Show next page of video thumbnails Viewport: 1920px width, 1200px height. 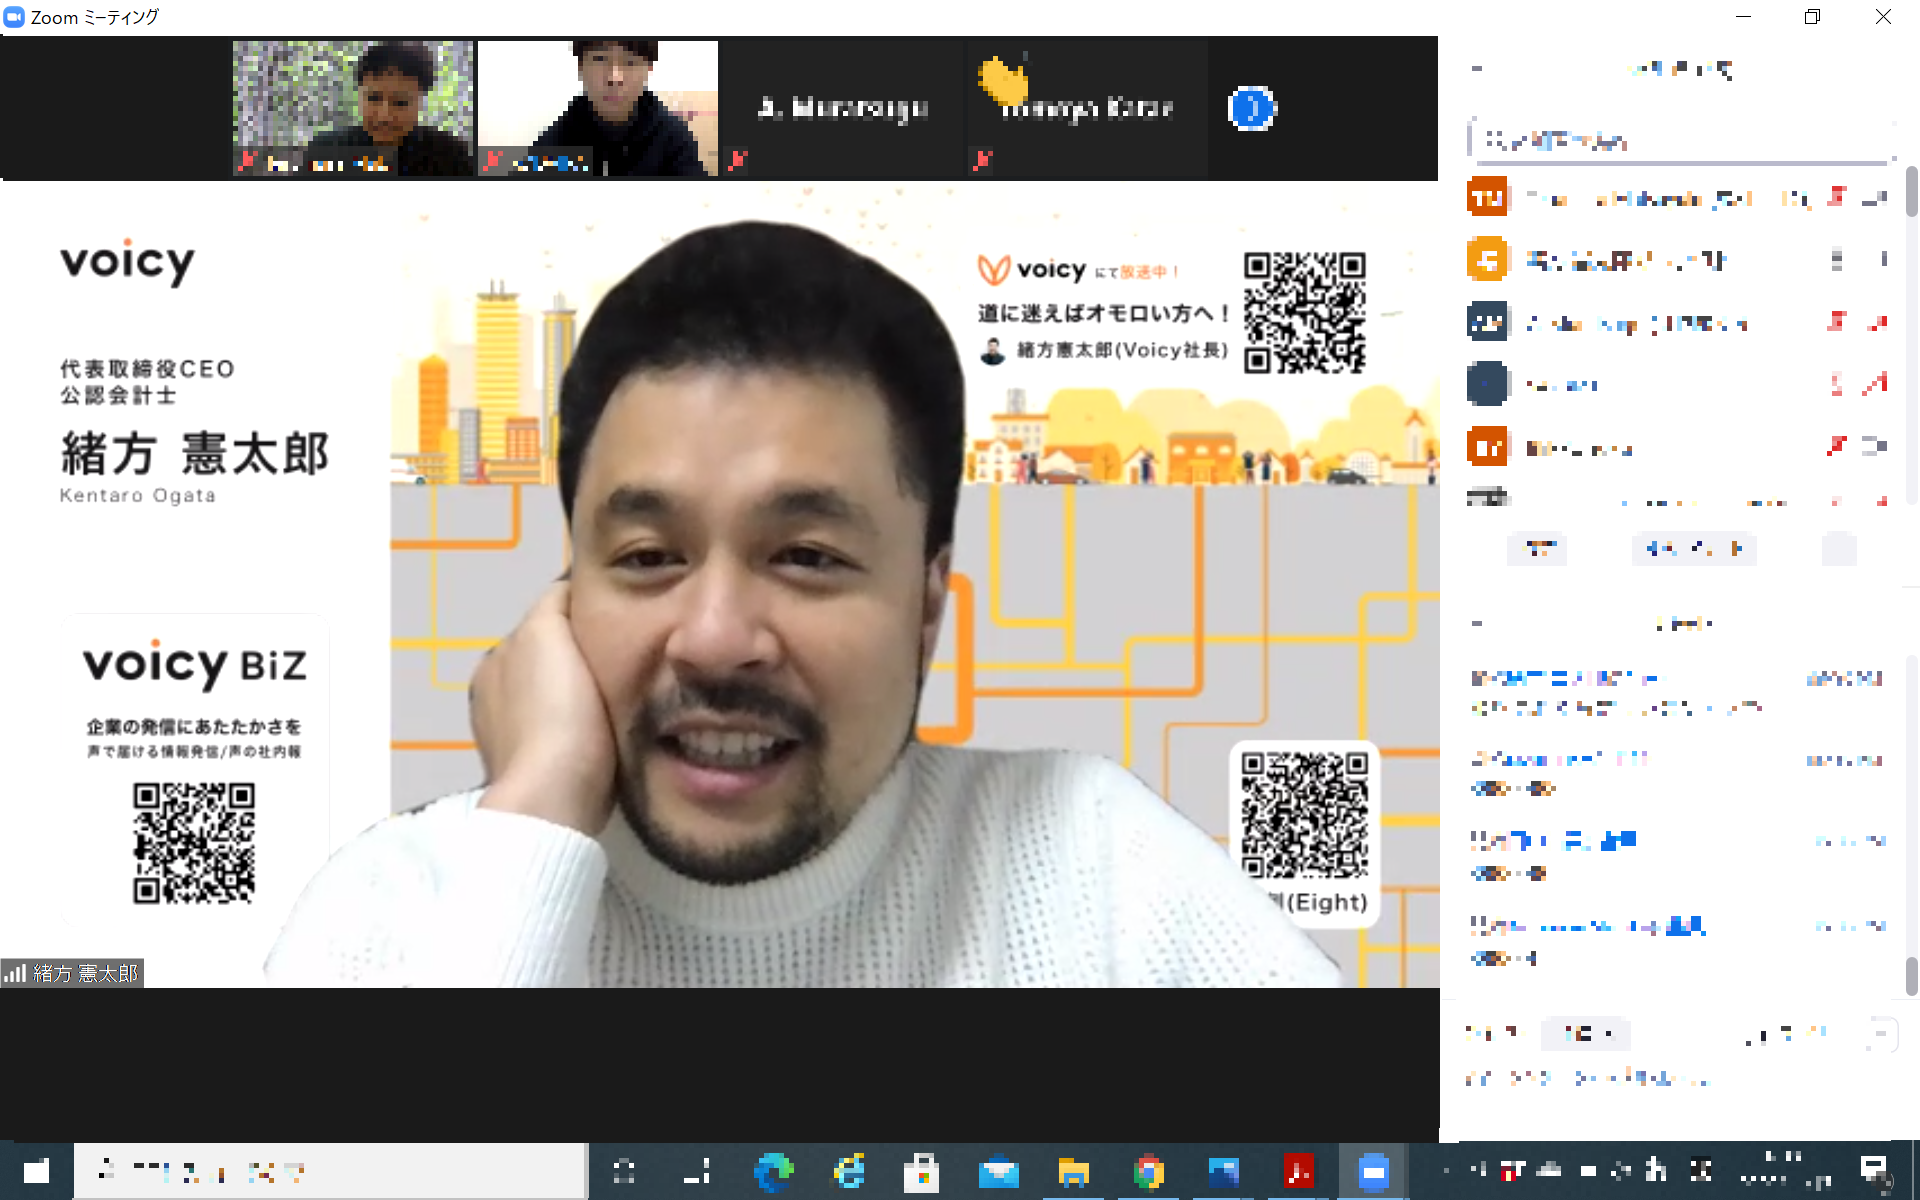(1252, 108)
